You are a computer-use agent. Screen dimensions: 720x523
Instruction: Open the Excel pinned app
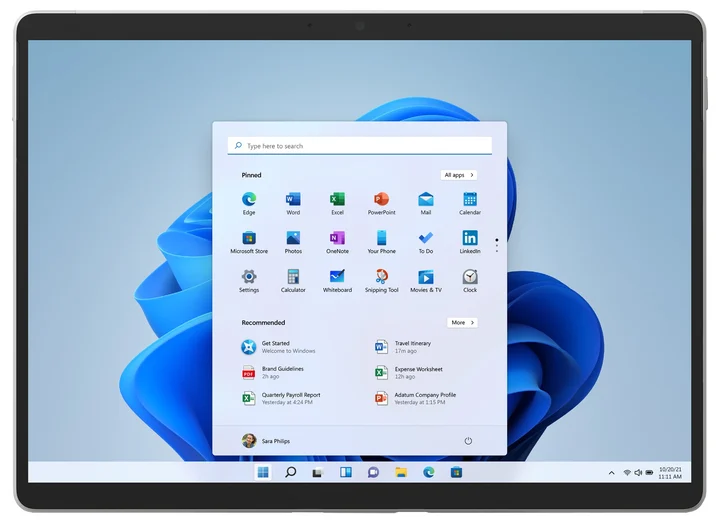[x=337, y=200]
